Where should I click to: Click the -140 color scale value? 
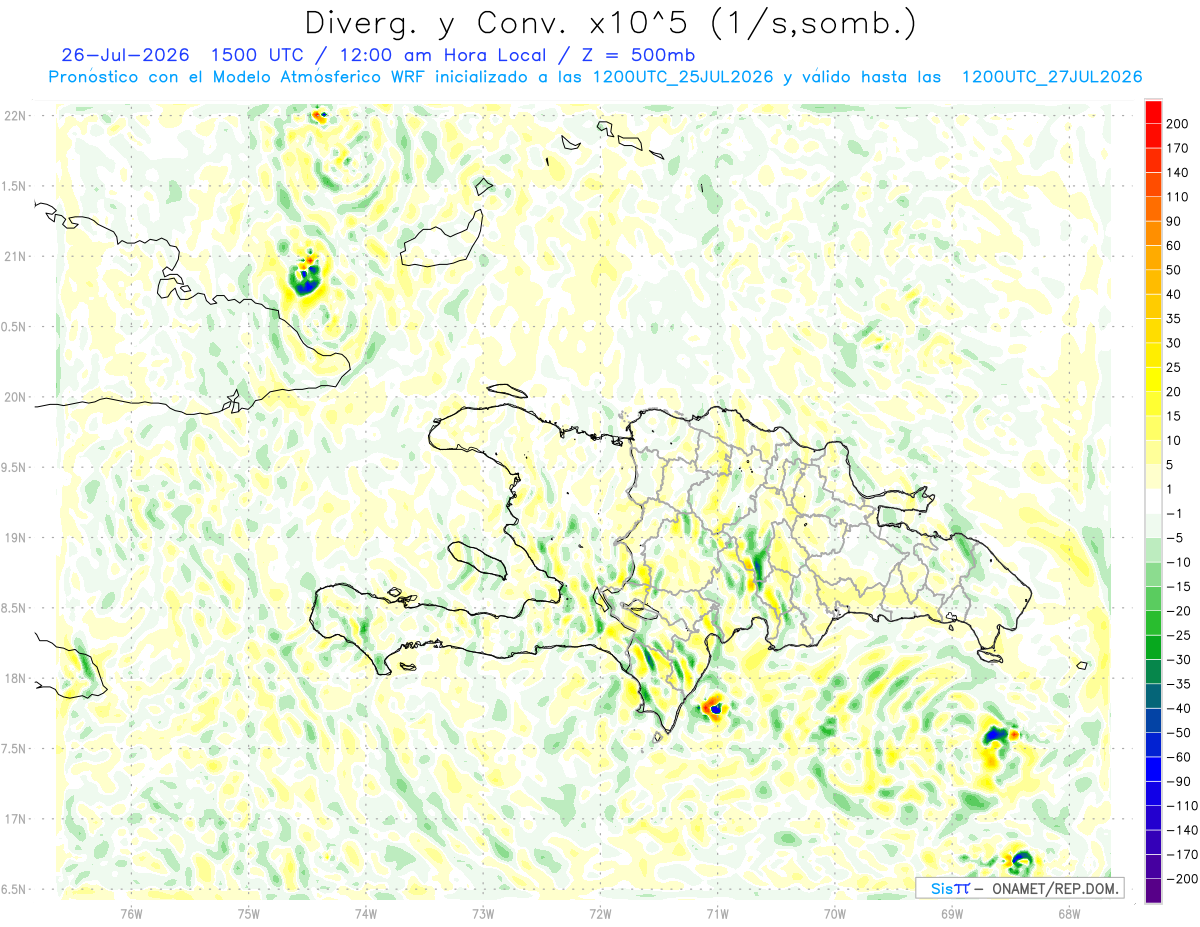[x=1180, y=831]
